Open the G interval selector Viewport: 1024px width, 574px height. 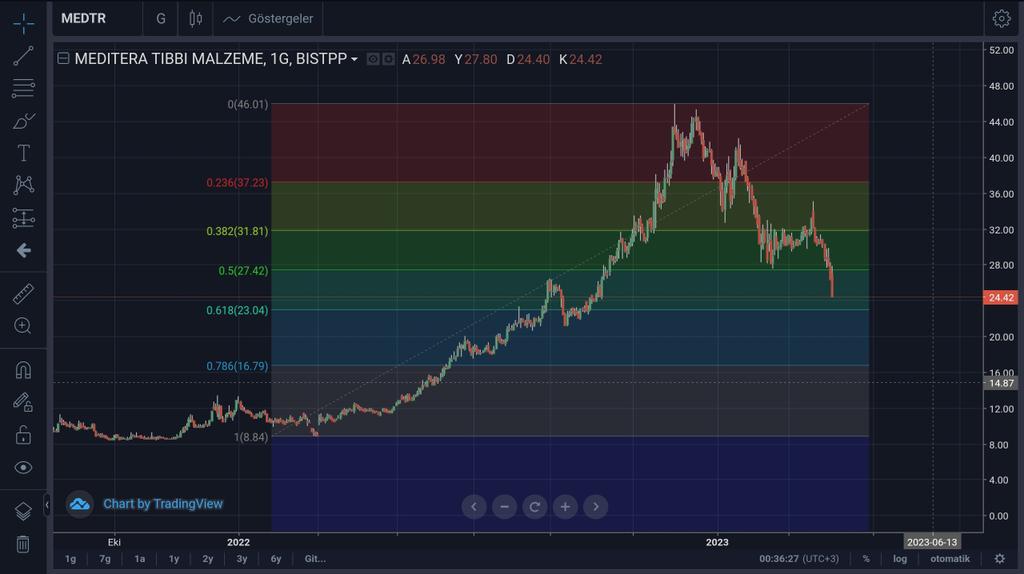point(161,18)
